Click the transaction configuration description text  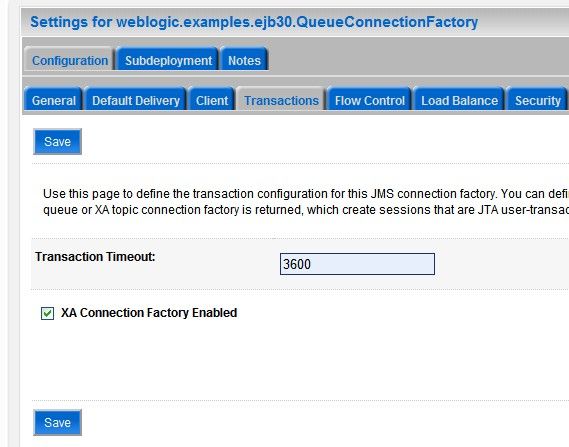(x=306, y=202)
